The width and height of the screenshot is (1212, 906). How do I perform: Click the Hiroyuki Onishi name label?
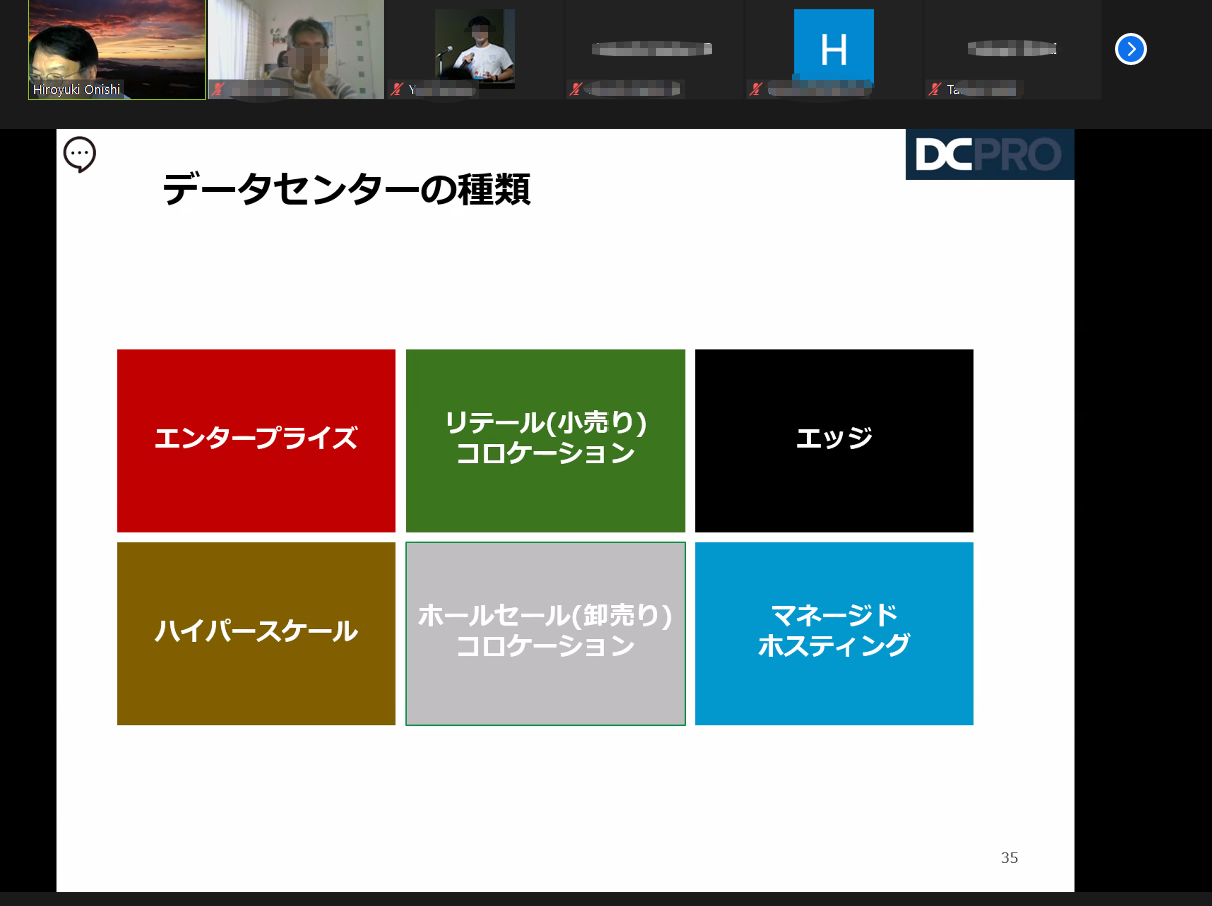(x=77, y=89)
